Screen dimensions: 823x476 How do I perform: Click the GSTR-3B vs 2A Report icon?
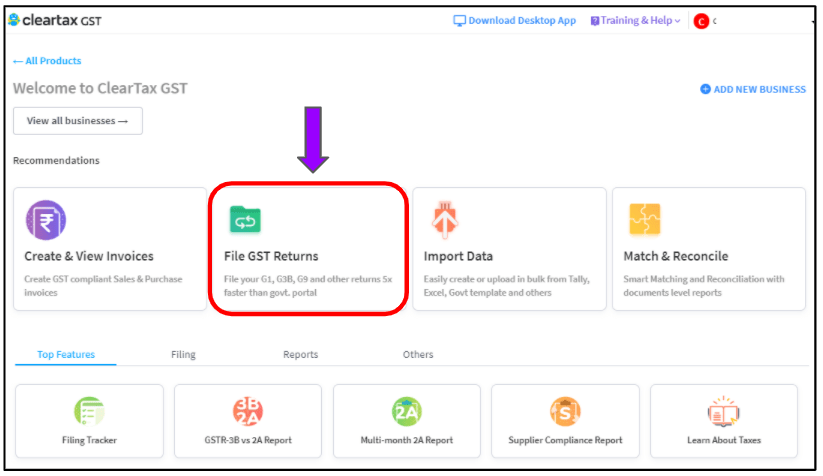tap(248, 412)
